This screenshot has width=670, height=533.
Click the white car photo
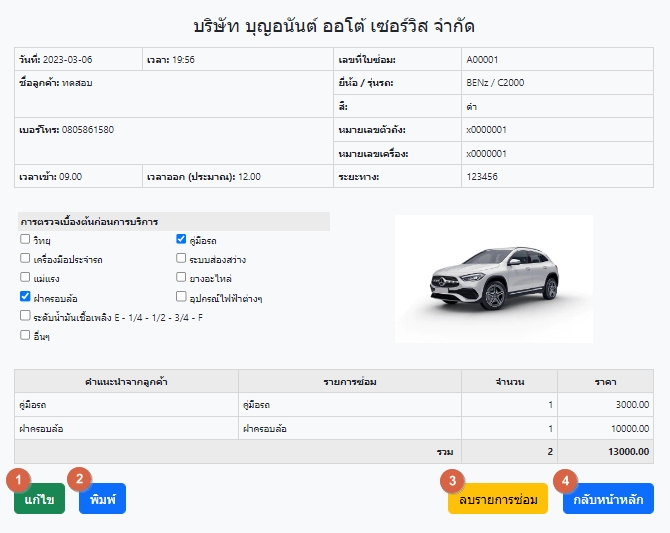493,278
